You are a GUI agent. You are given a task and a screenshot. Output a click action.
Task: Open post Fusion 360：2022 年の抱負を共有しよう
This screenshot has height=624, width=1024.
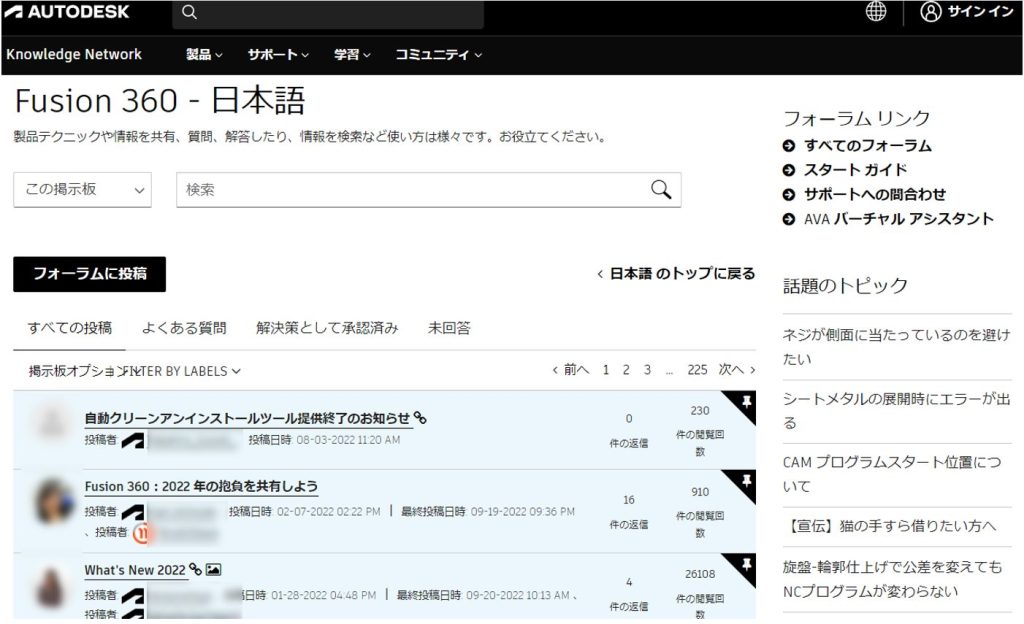coord(201,486)
